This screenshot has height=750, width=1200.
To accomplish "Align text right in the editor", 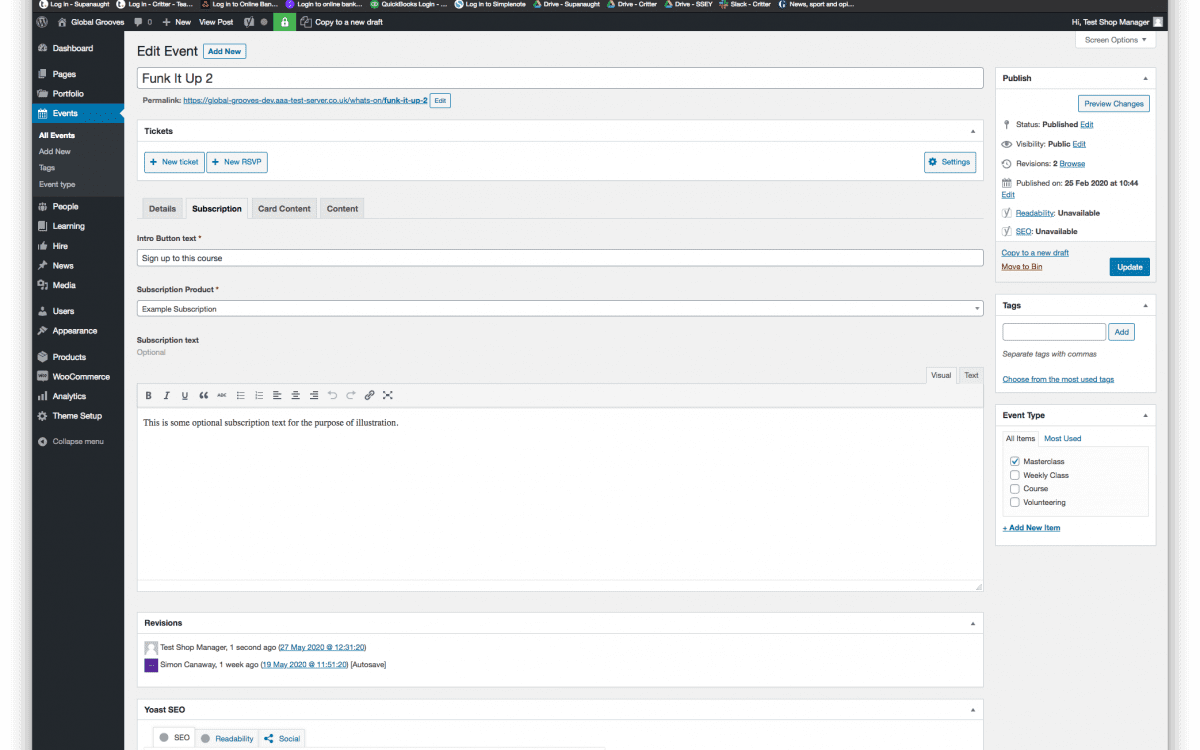I will click(x=314, y=396).
